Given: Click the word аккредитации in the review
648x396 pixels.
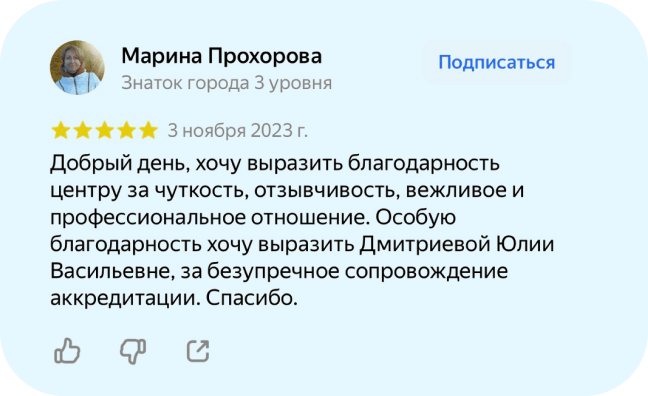Looking at the screenshot, I should [125, 298].
